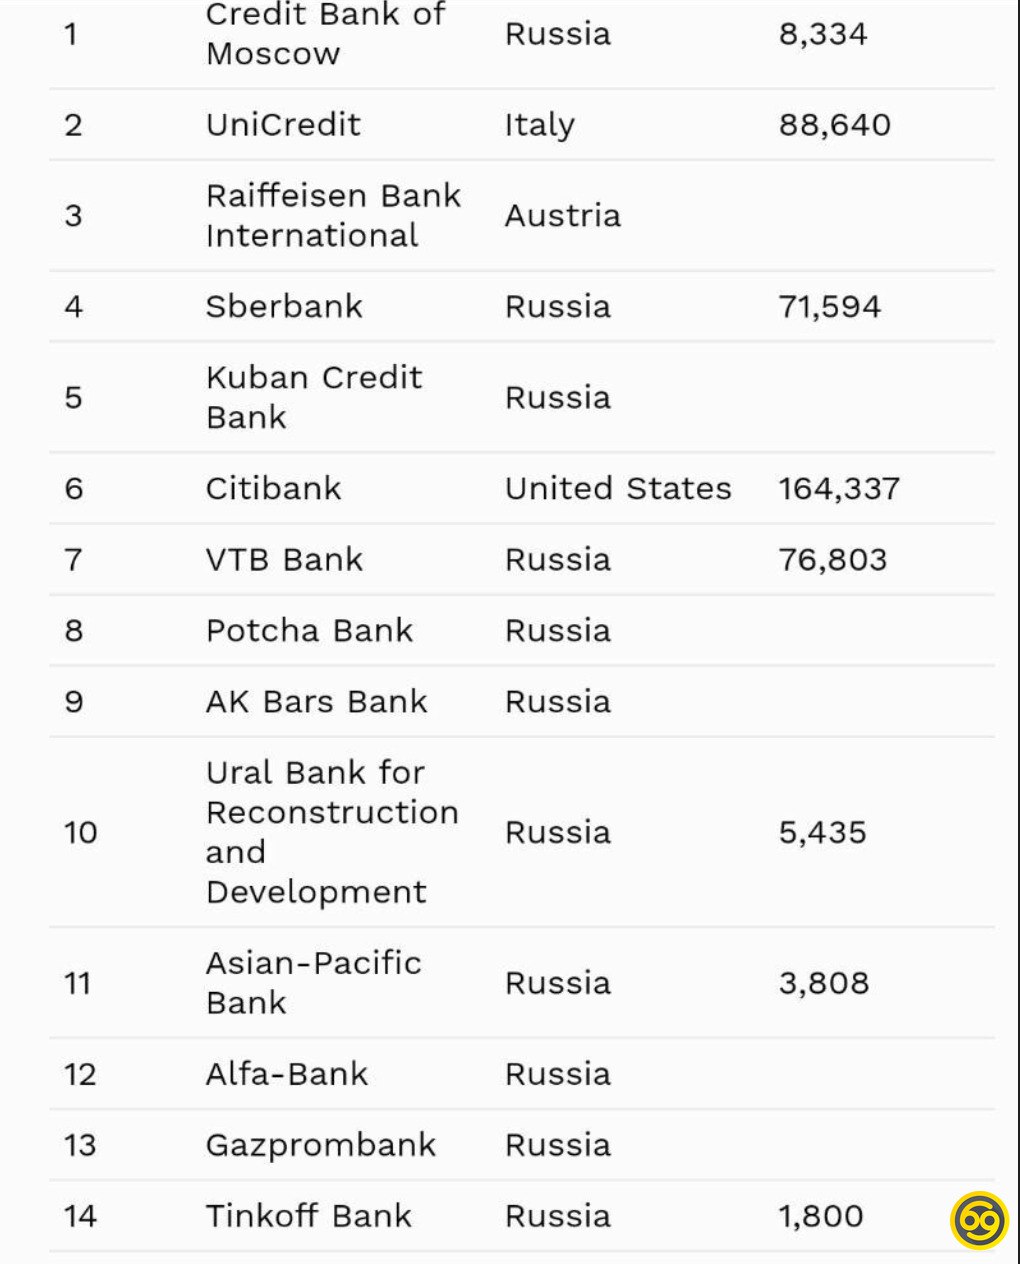
Task: Click the Asian-Pacific Bank name
Action: (313, 982)
